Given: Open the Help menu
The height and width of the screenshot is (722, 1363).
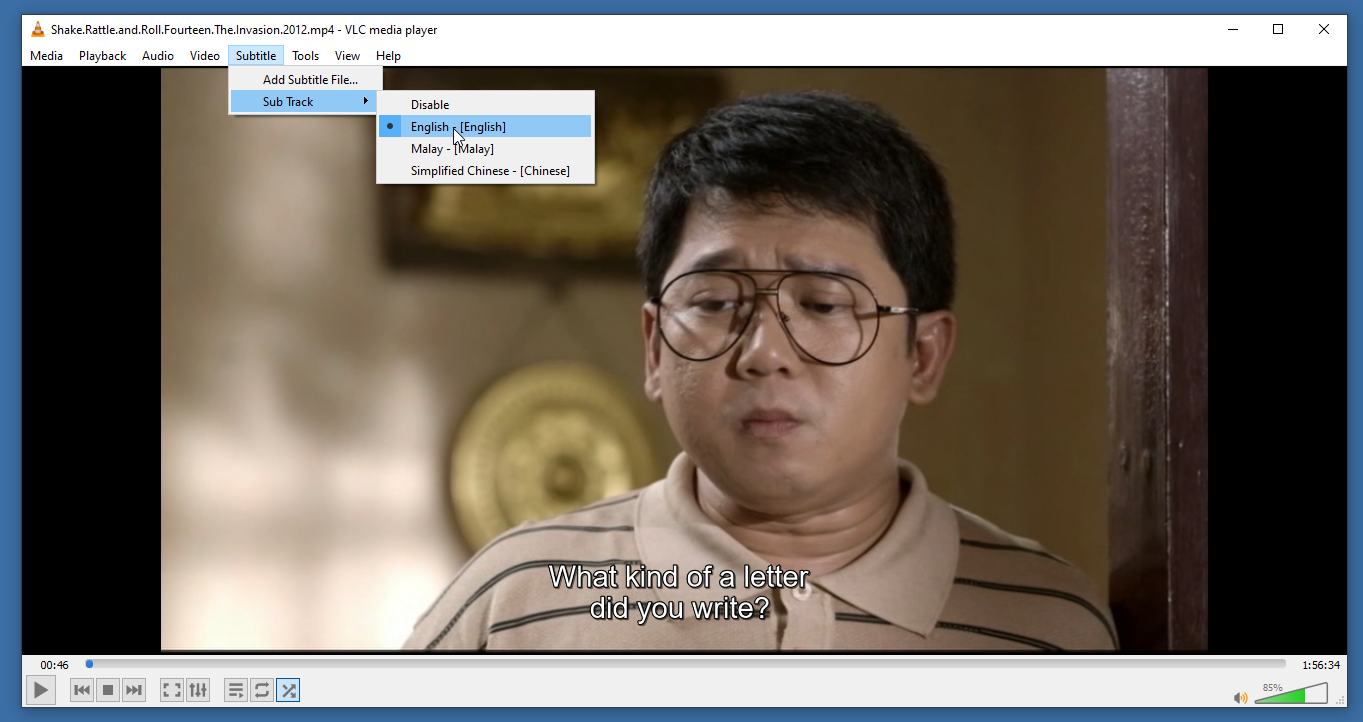Looking at the screenshot, I should (x=388, y=56).
